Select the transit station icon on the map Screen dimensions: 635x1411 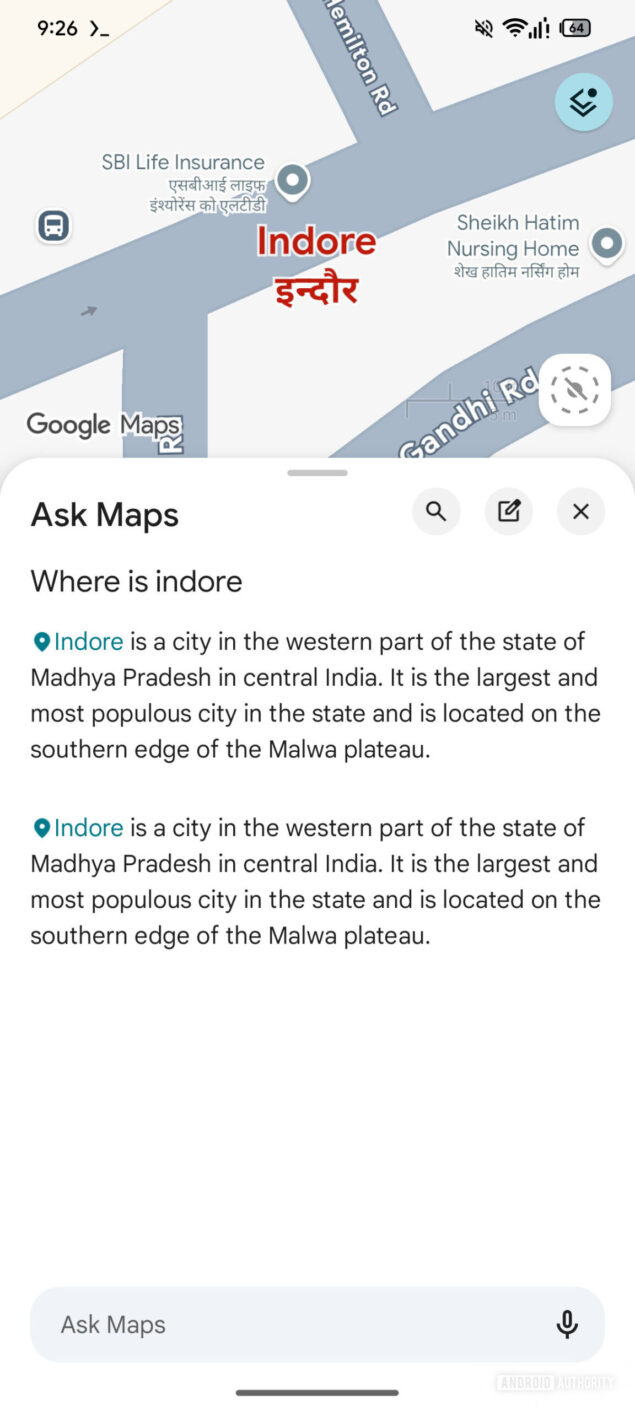(53, 226)
